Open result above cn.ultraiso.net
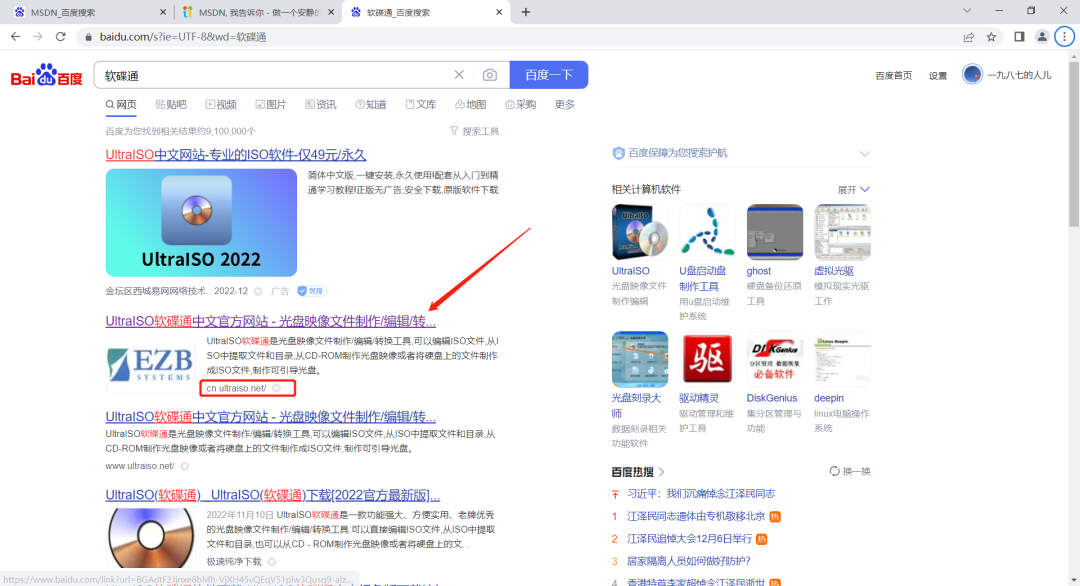Viewport: 1080px width, 586px height. coord(271,321)
